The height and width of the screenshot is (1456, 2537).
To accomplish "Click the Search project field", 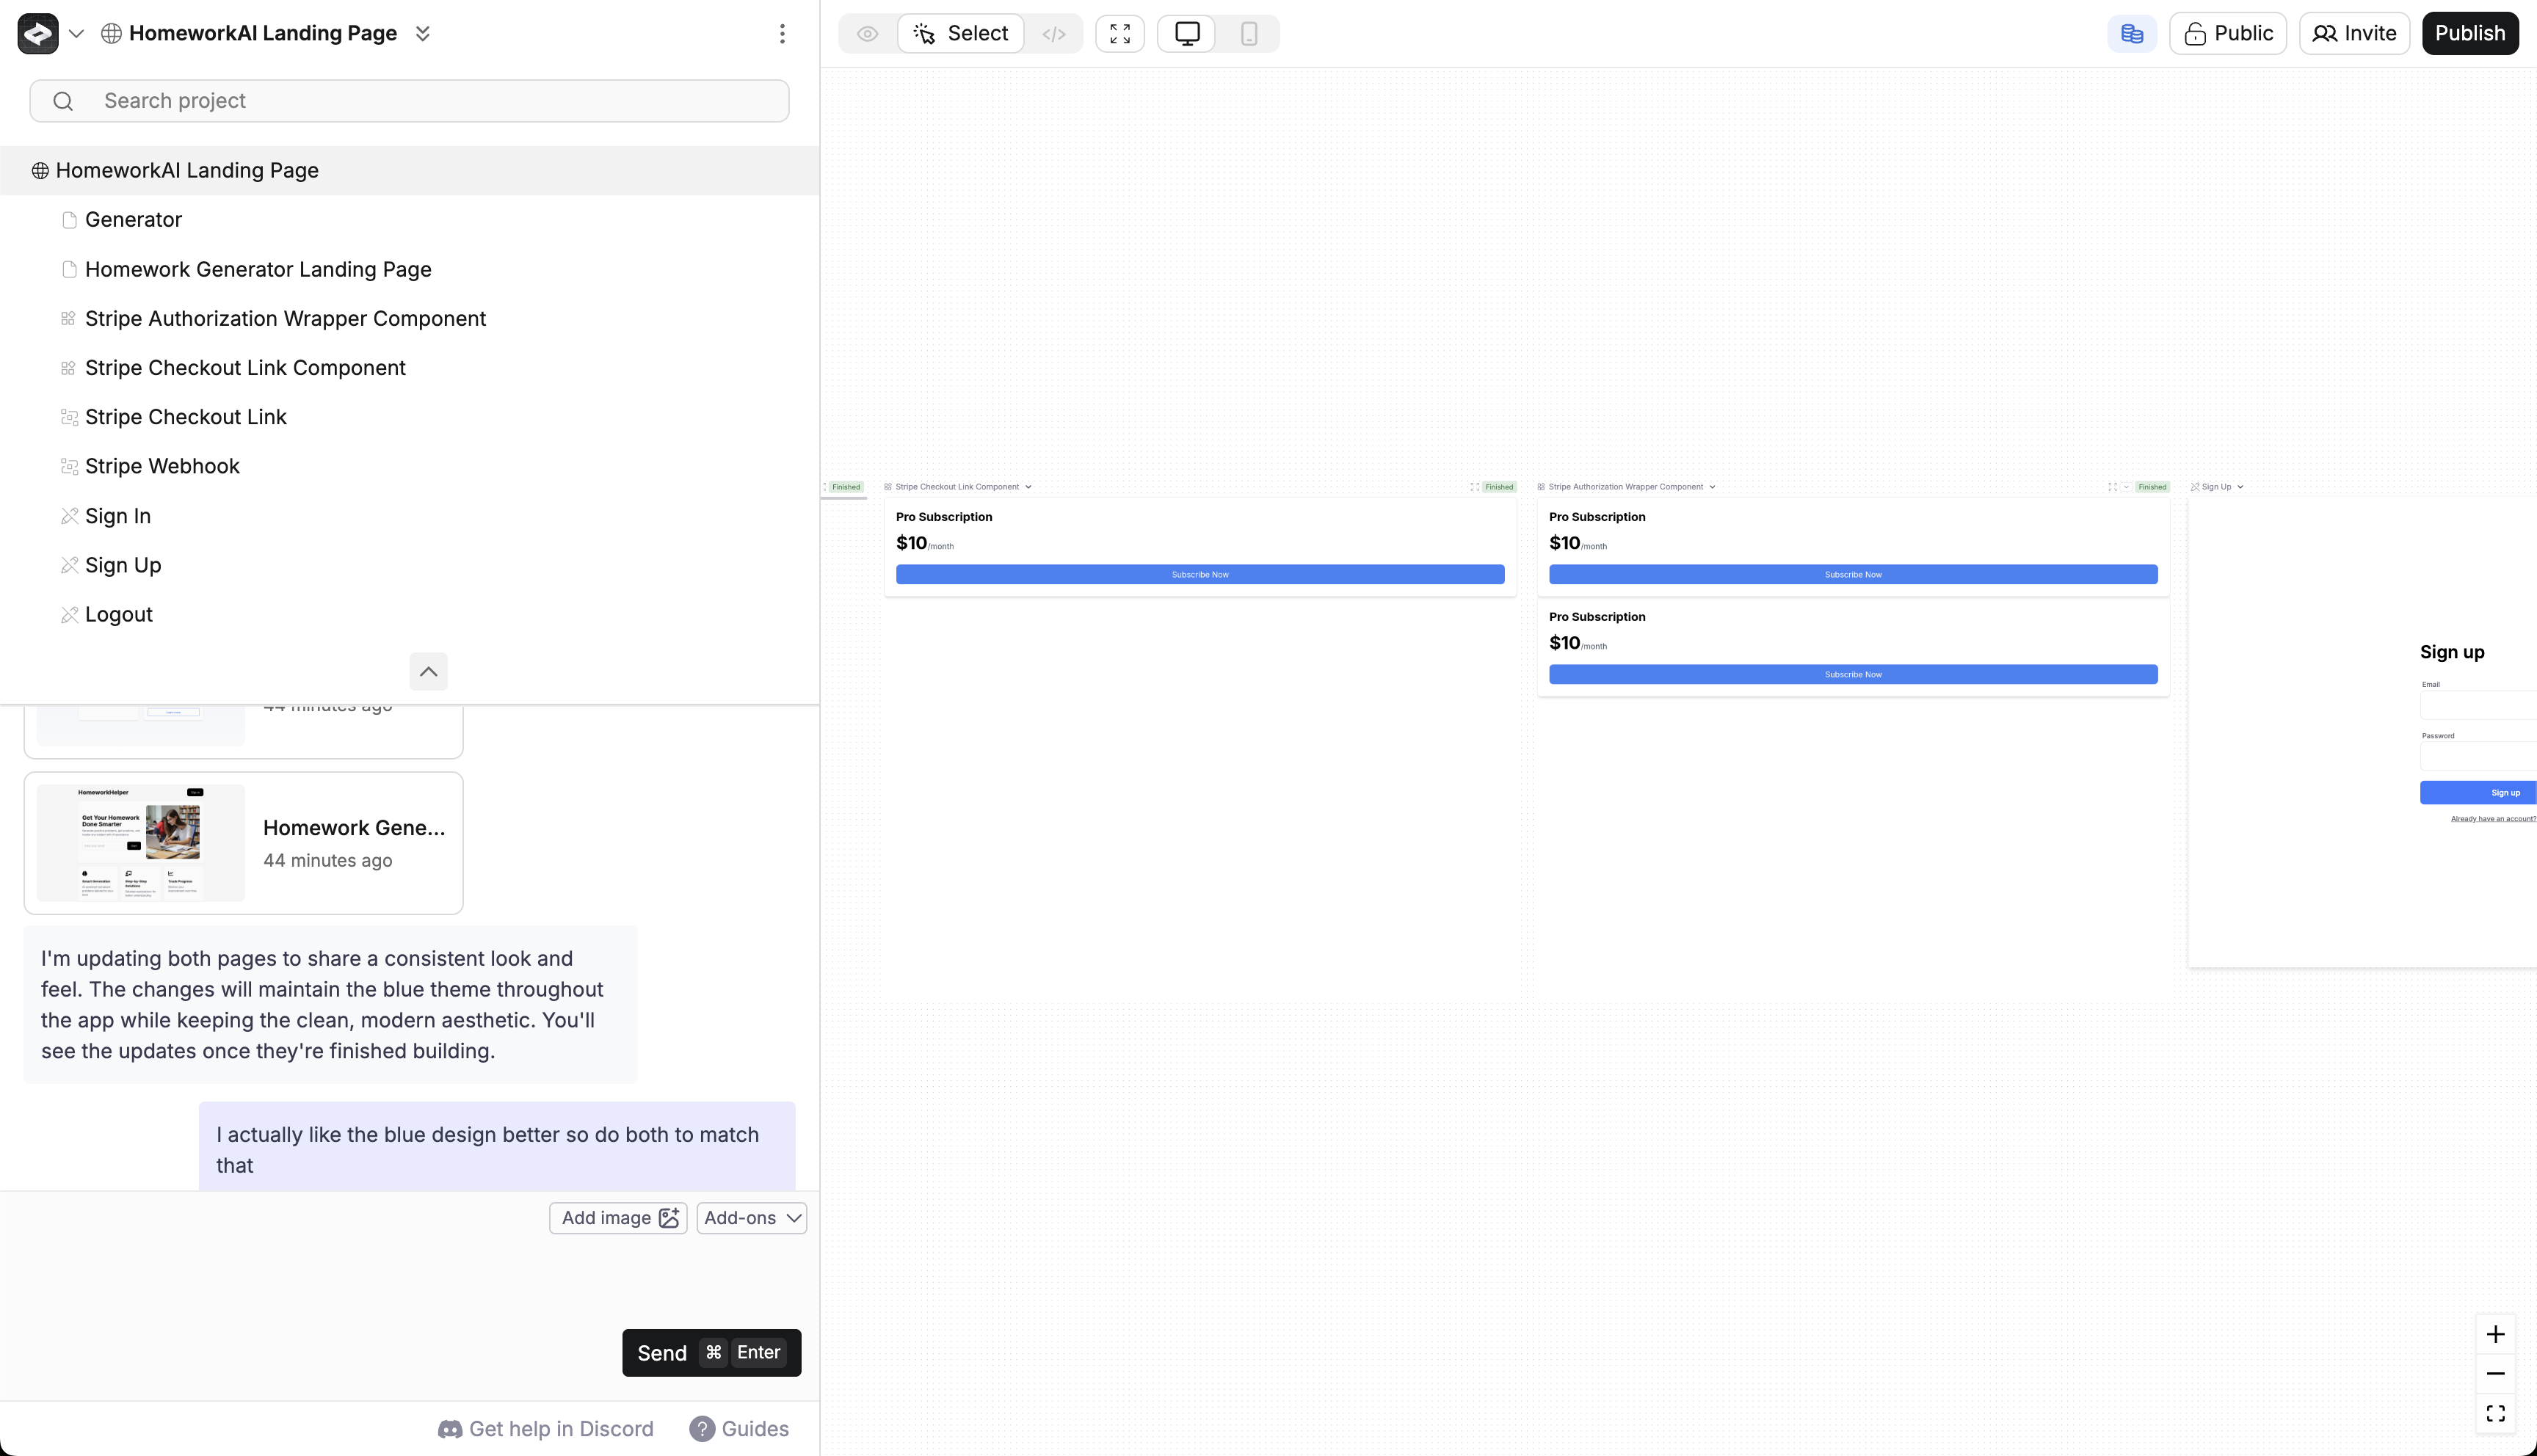I will 409,101.
